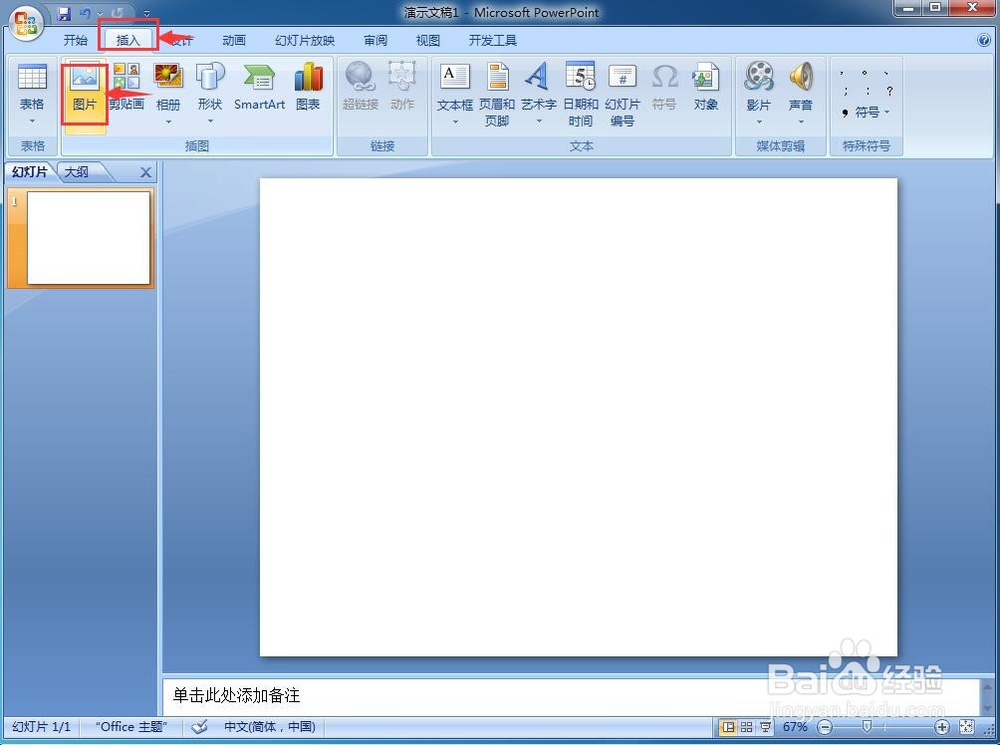Fit slide to current window icon

click(967, 727)
